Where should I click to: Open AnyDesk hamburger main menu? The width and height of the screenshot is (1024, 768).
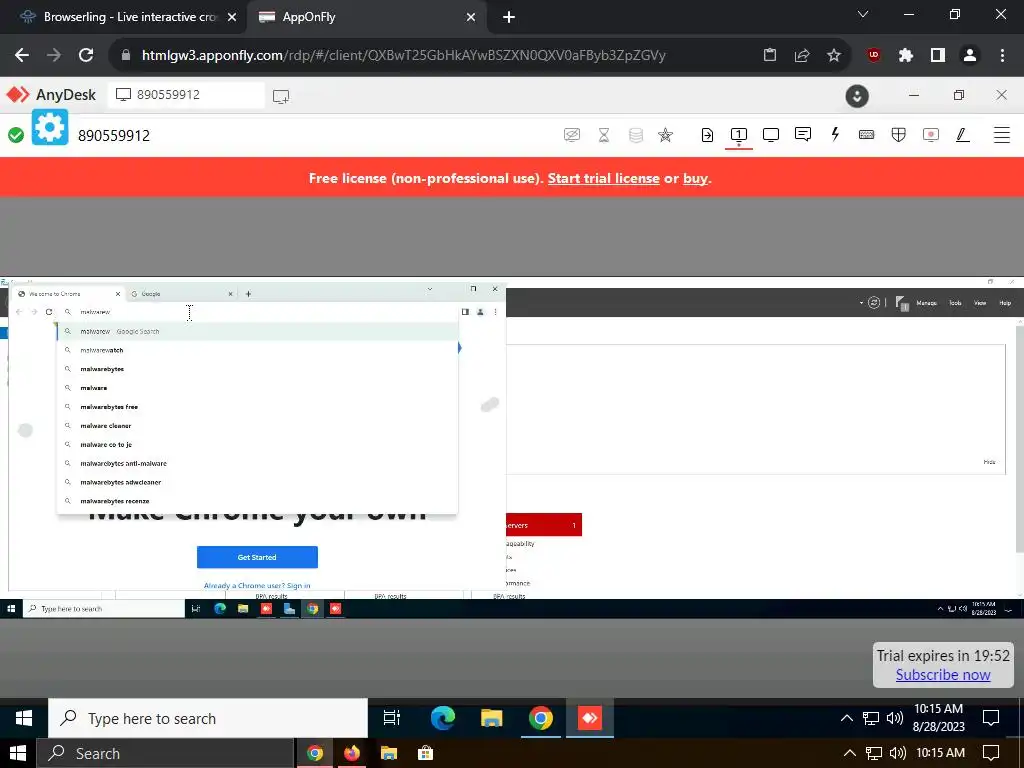click(x=1002, y=135)
